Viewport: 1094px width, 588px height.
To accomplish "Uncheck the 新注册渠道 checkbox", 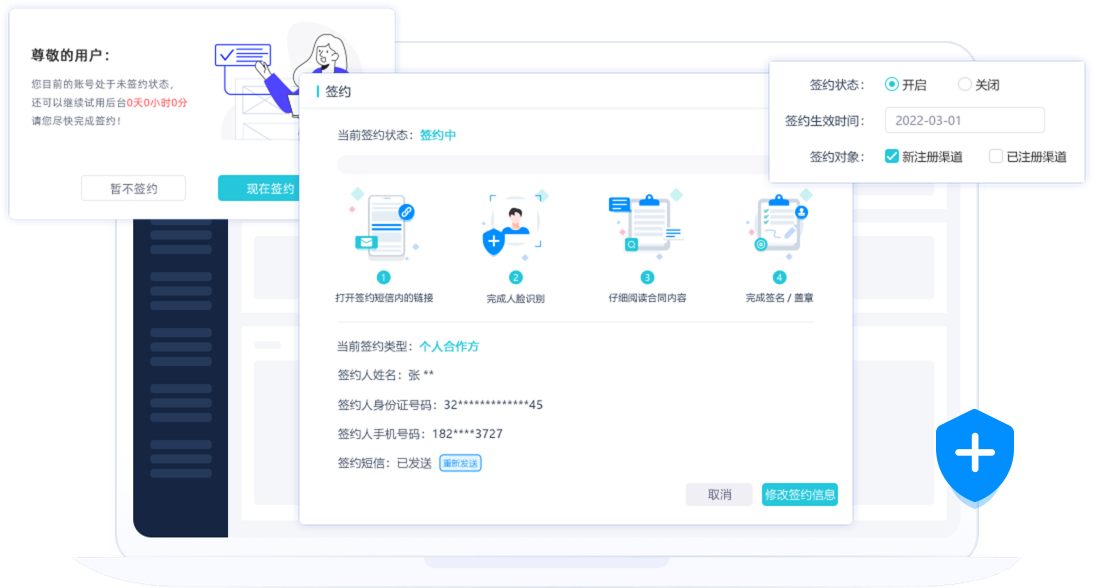I will pyautogui.click(x=892, y=156).
